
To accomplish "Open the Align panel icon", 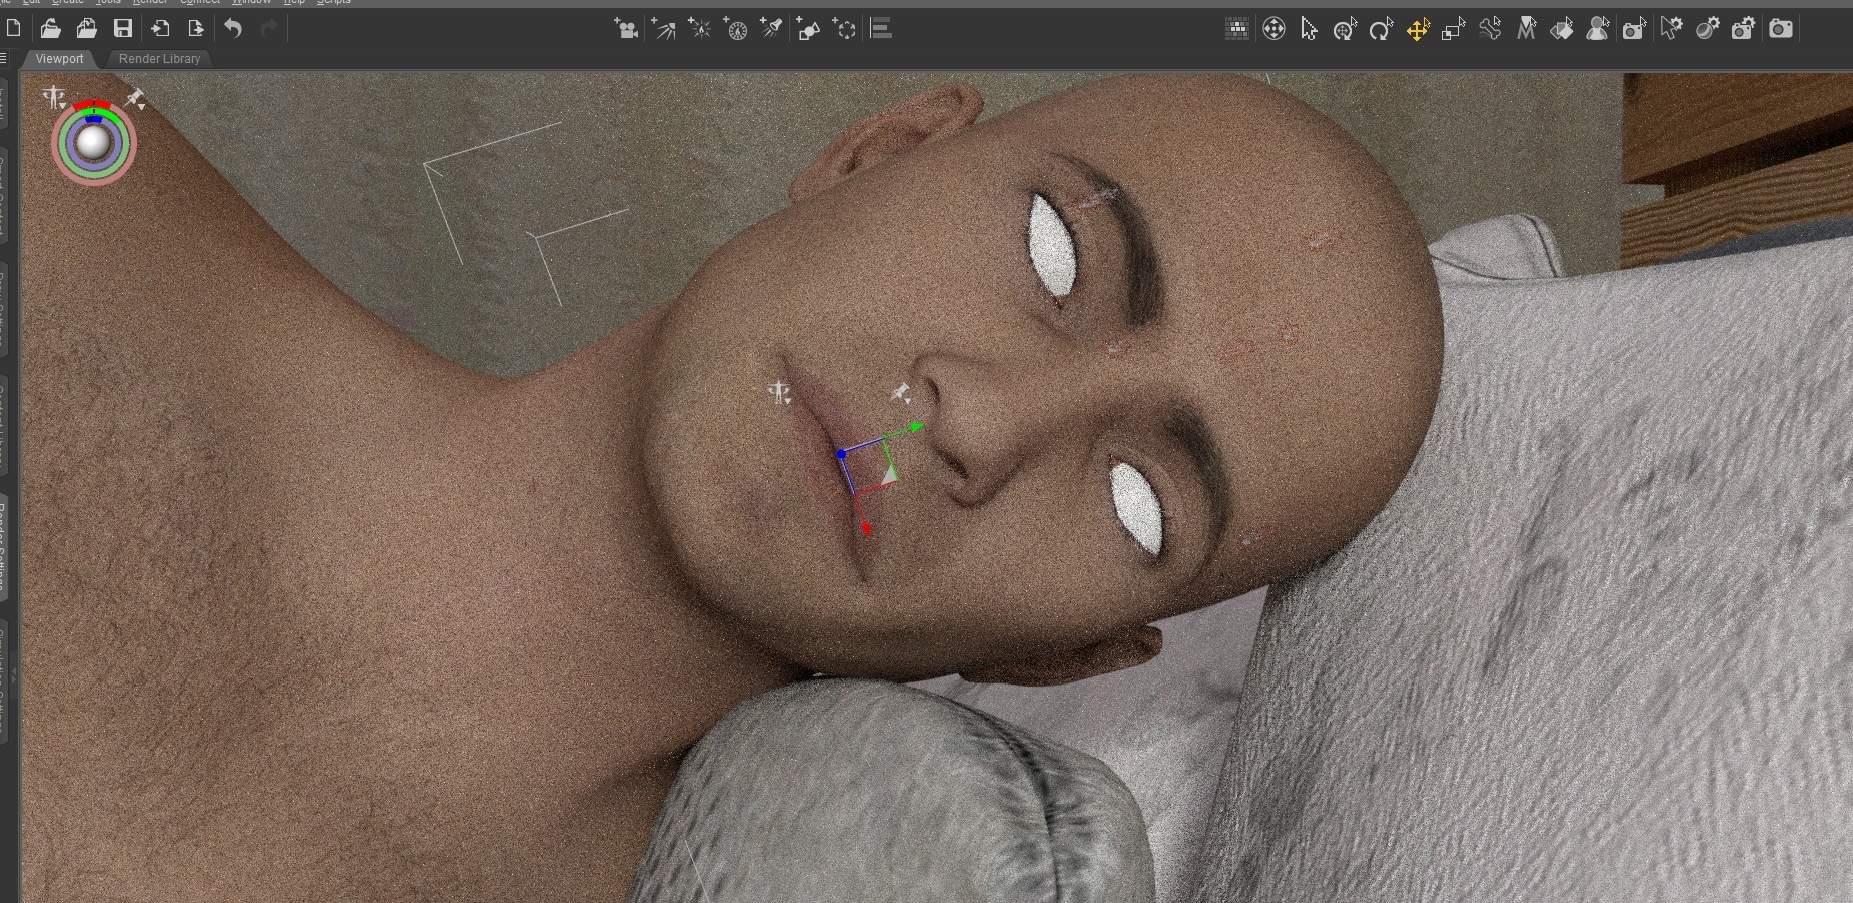I will click(881, 29).
